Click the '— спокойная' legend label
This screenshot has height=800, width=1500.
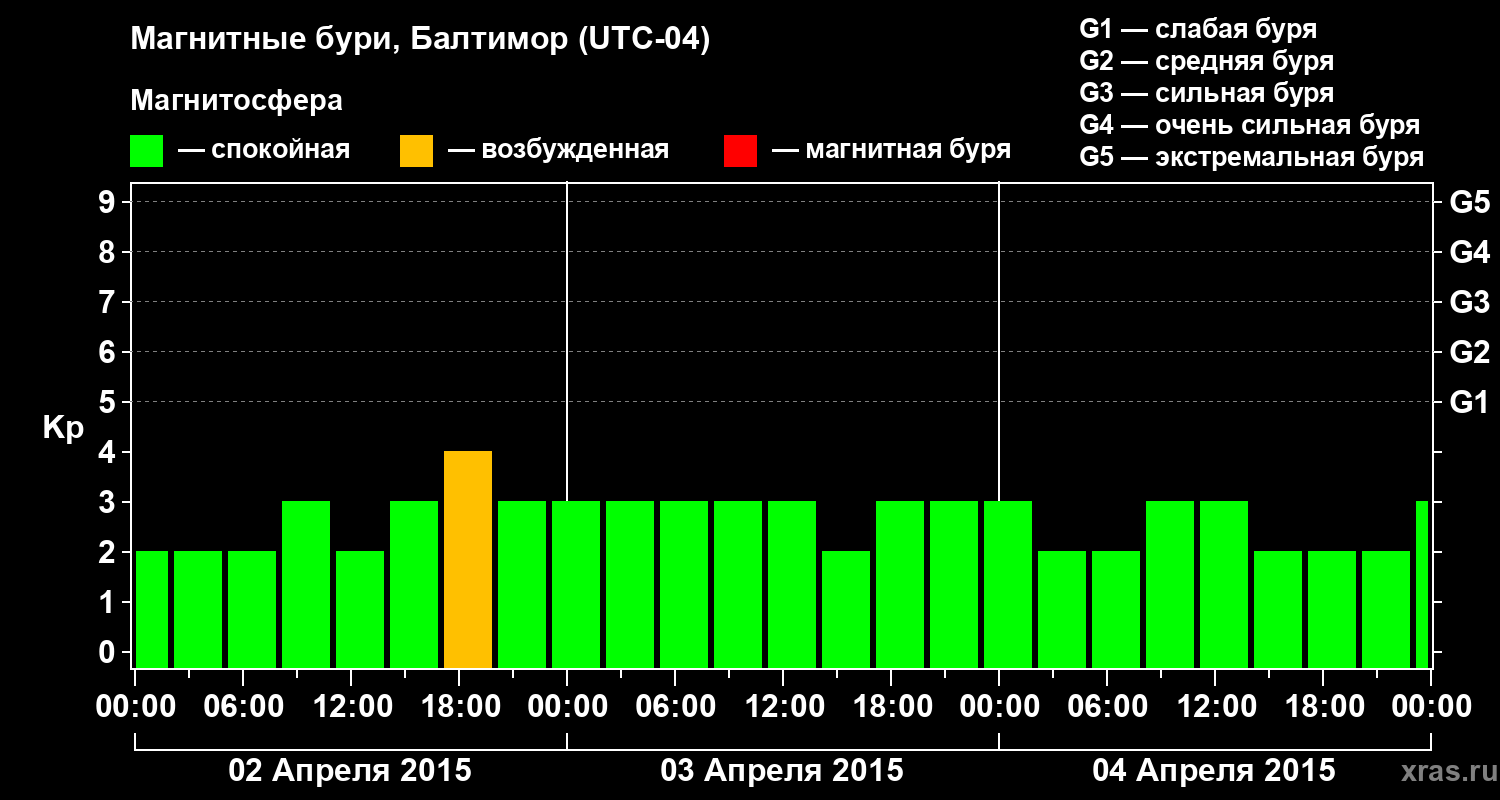pyautogui.click(x=264, y=151)
